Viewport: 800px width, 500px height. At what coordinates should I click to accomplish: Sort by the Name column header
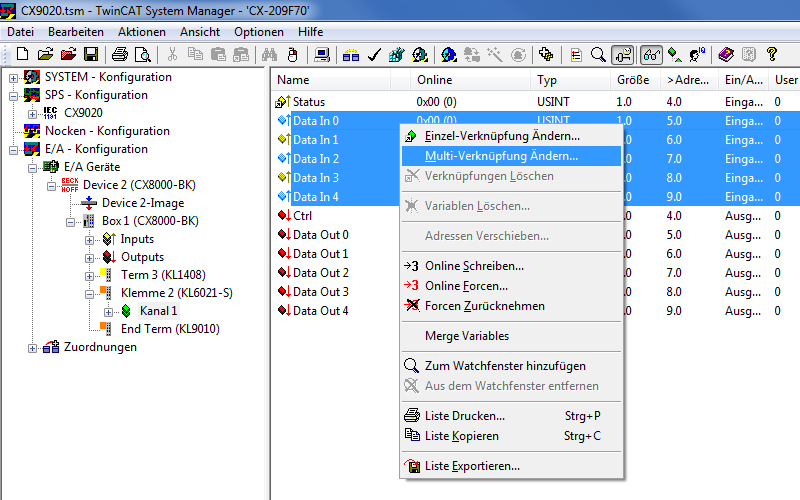pyautogui.click(x=331, y=80)
